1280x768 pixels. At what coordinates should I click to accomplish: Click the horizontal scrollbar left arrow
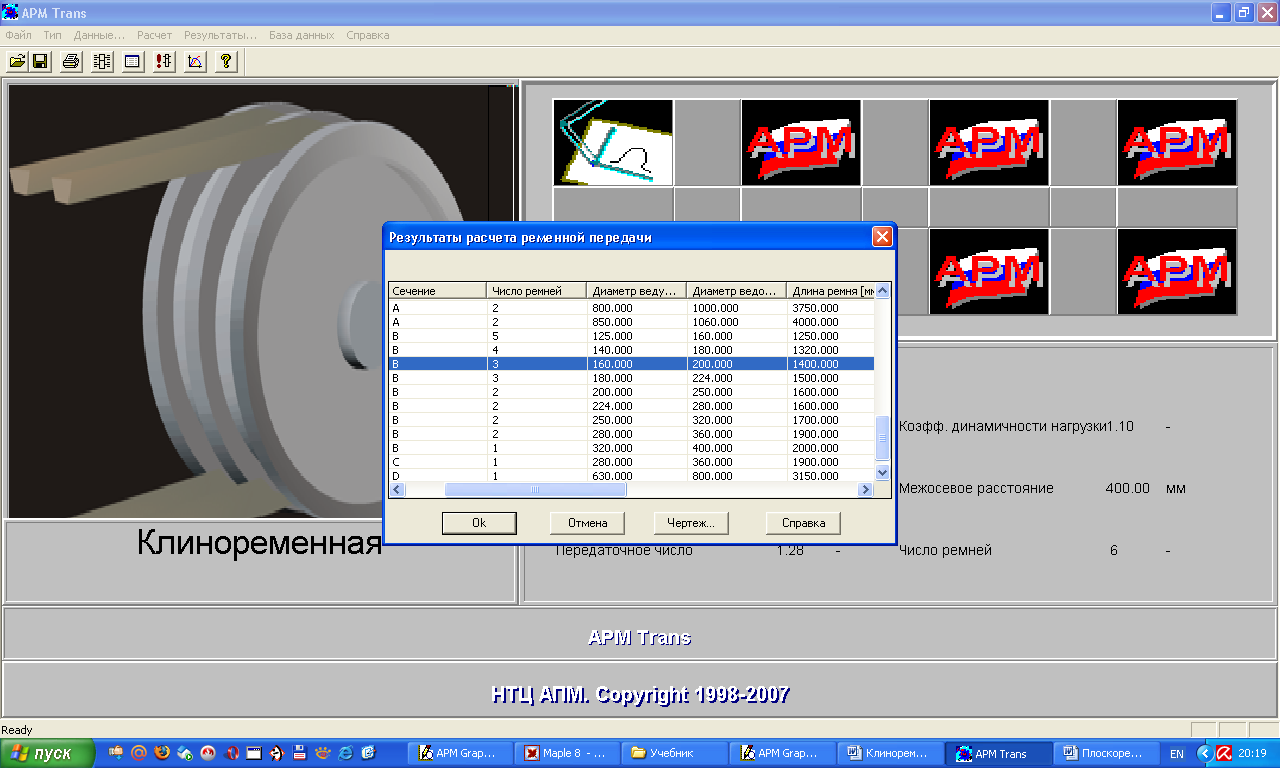coord(396,489)
